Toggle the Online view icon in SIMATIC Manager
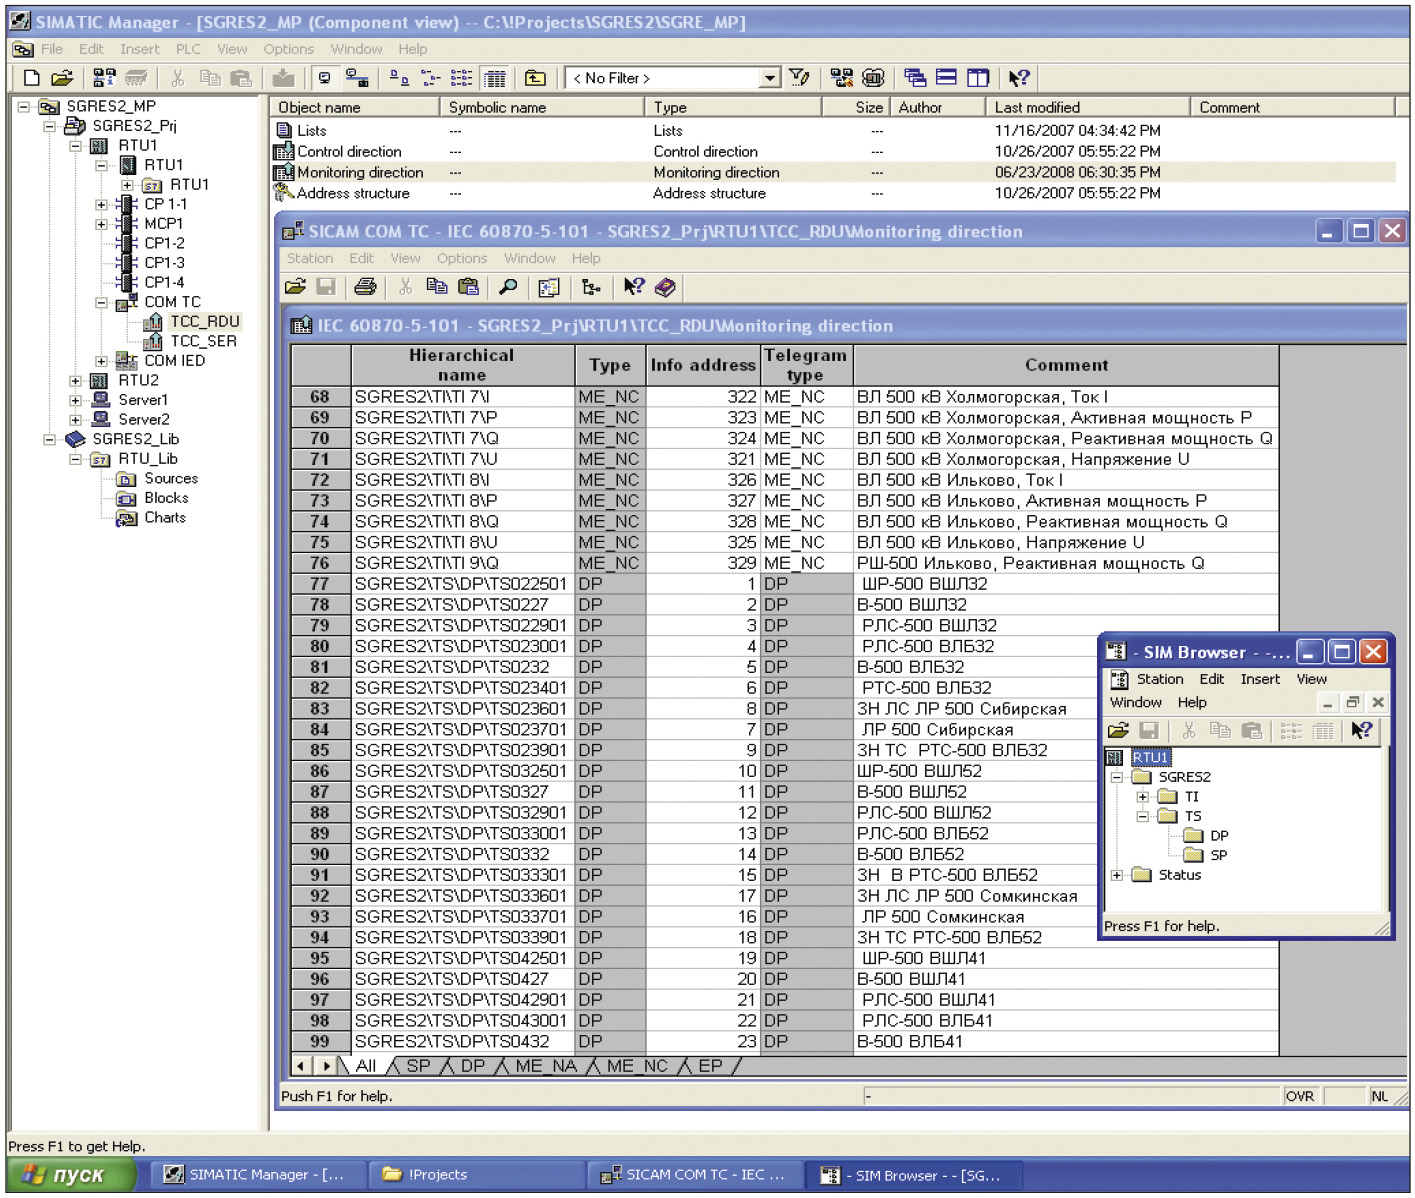The height and width of the screenshot is (1198, 1415). [x=356, y=78]
